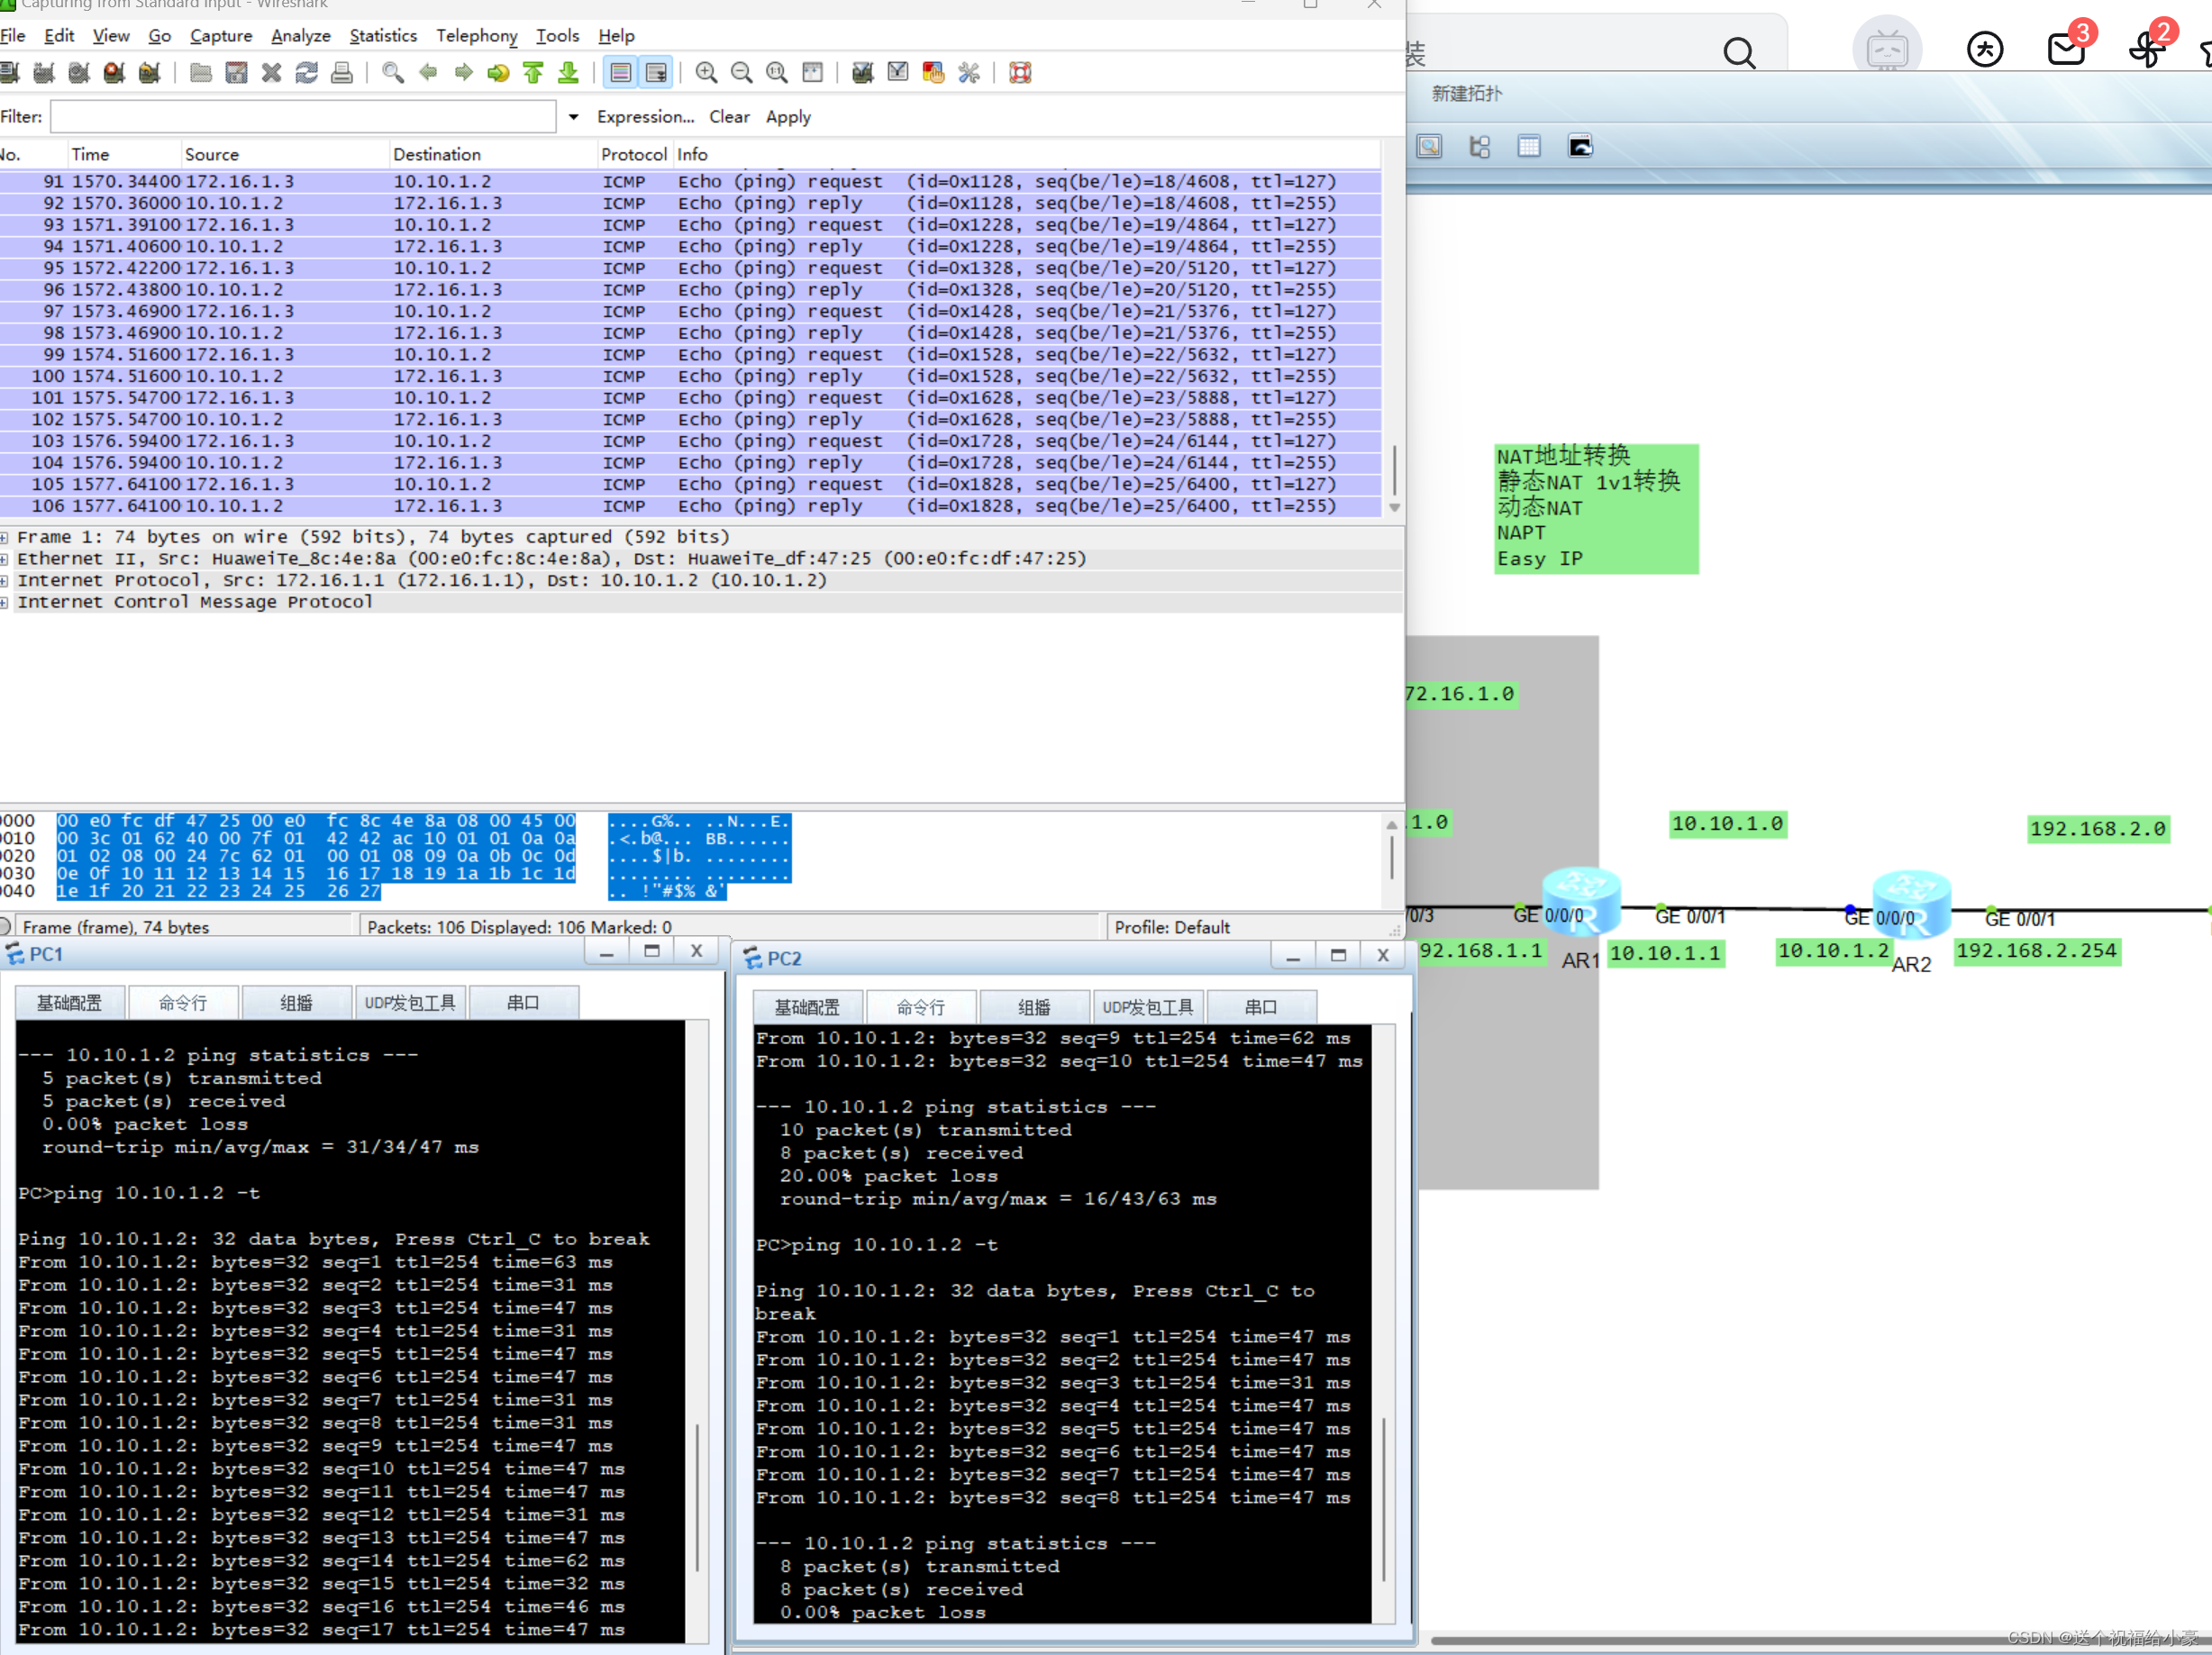Click the Expression... button
This screenshot has height=1655, width=2212.
coord(645,117)
